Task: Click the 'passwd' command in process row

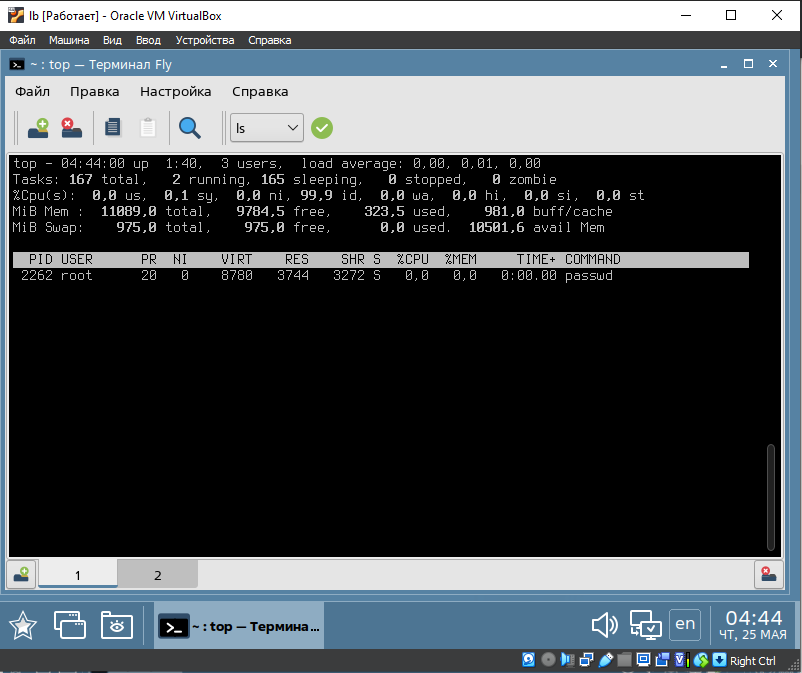Action: 589,276
